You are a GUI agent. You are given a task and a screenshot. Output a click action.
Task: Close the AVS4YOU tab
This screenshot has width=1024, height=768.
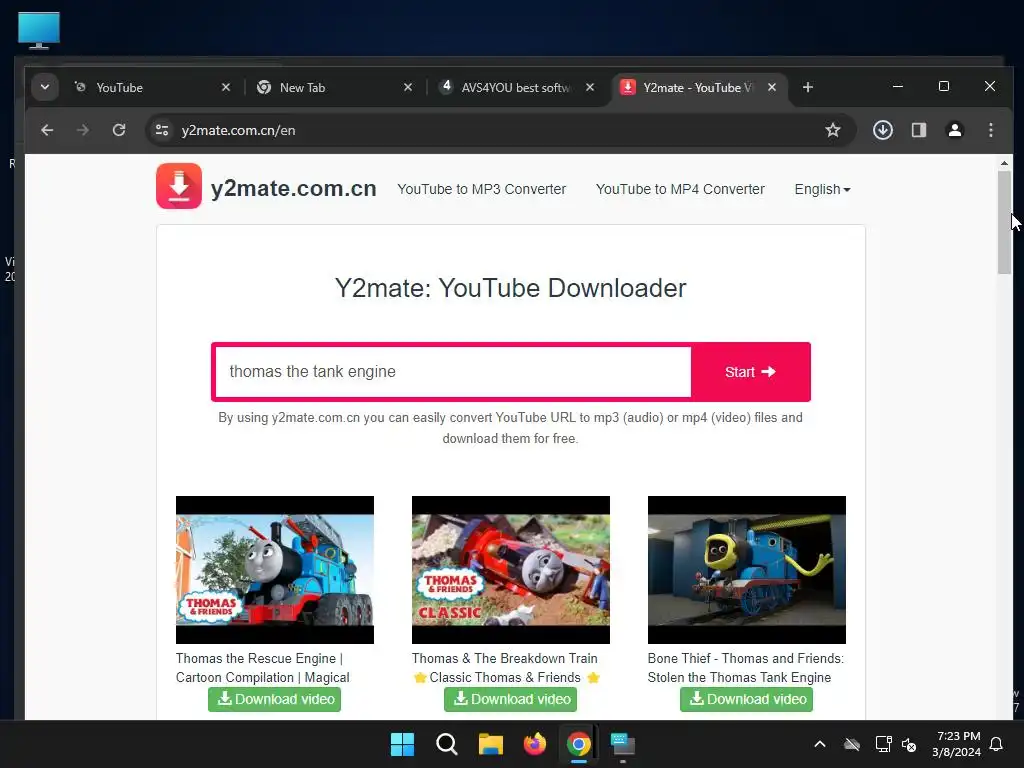pyautogui.click(x=590, y=87)
